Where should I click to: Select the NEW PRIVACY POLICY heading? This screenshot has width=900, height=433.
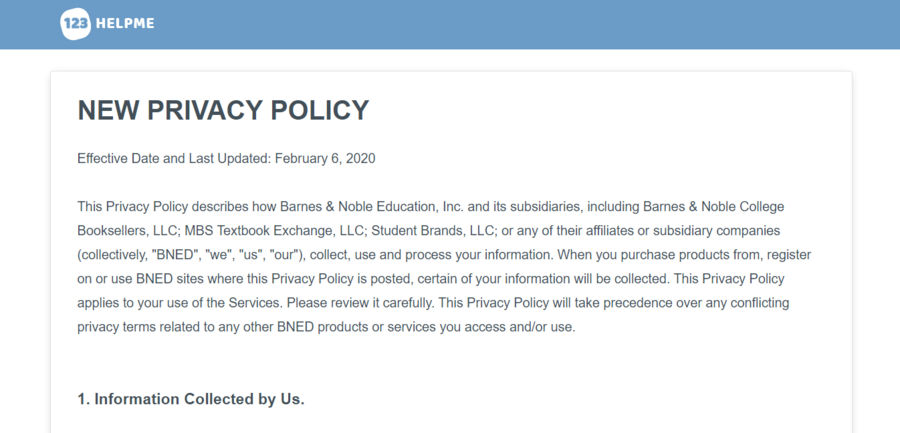(223, 110)
